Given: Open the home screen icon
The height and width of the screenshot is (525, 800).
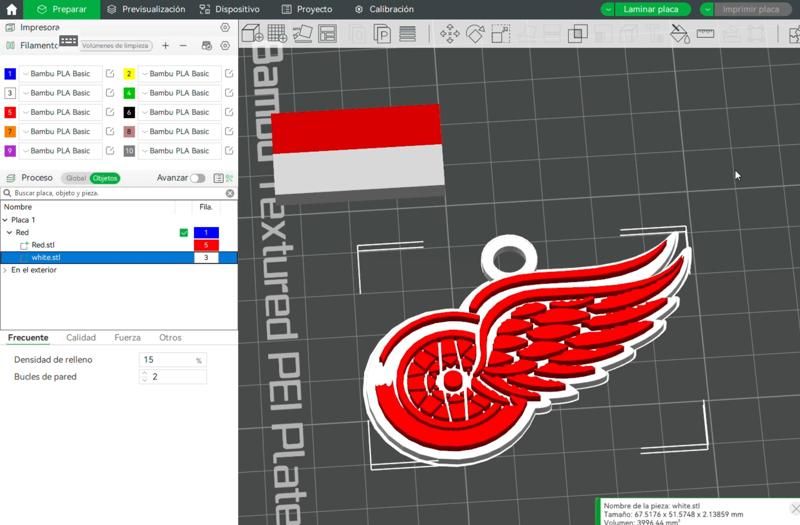Looking at the screenshot, I should pyautogui.click(x=11, y=9).
